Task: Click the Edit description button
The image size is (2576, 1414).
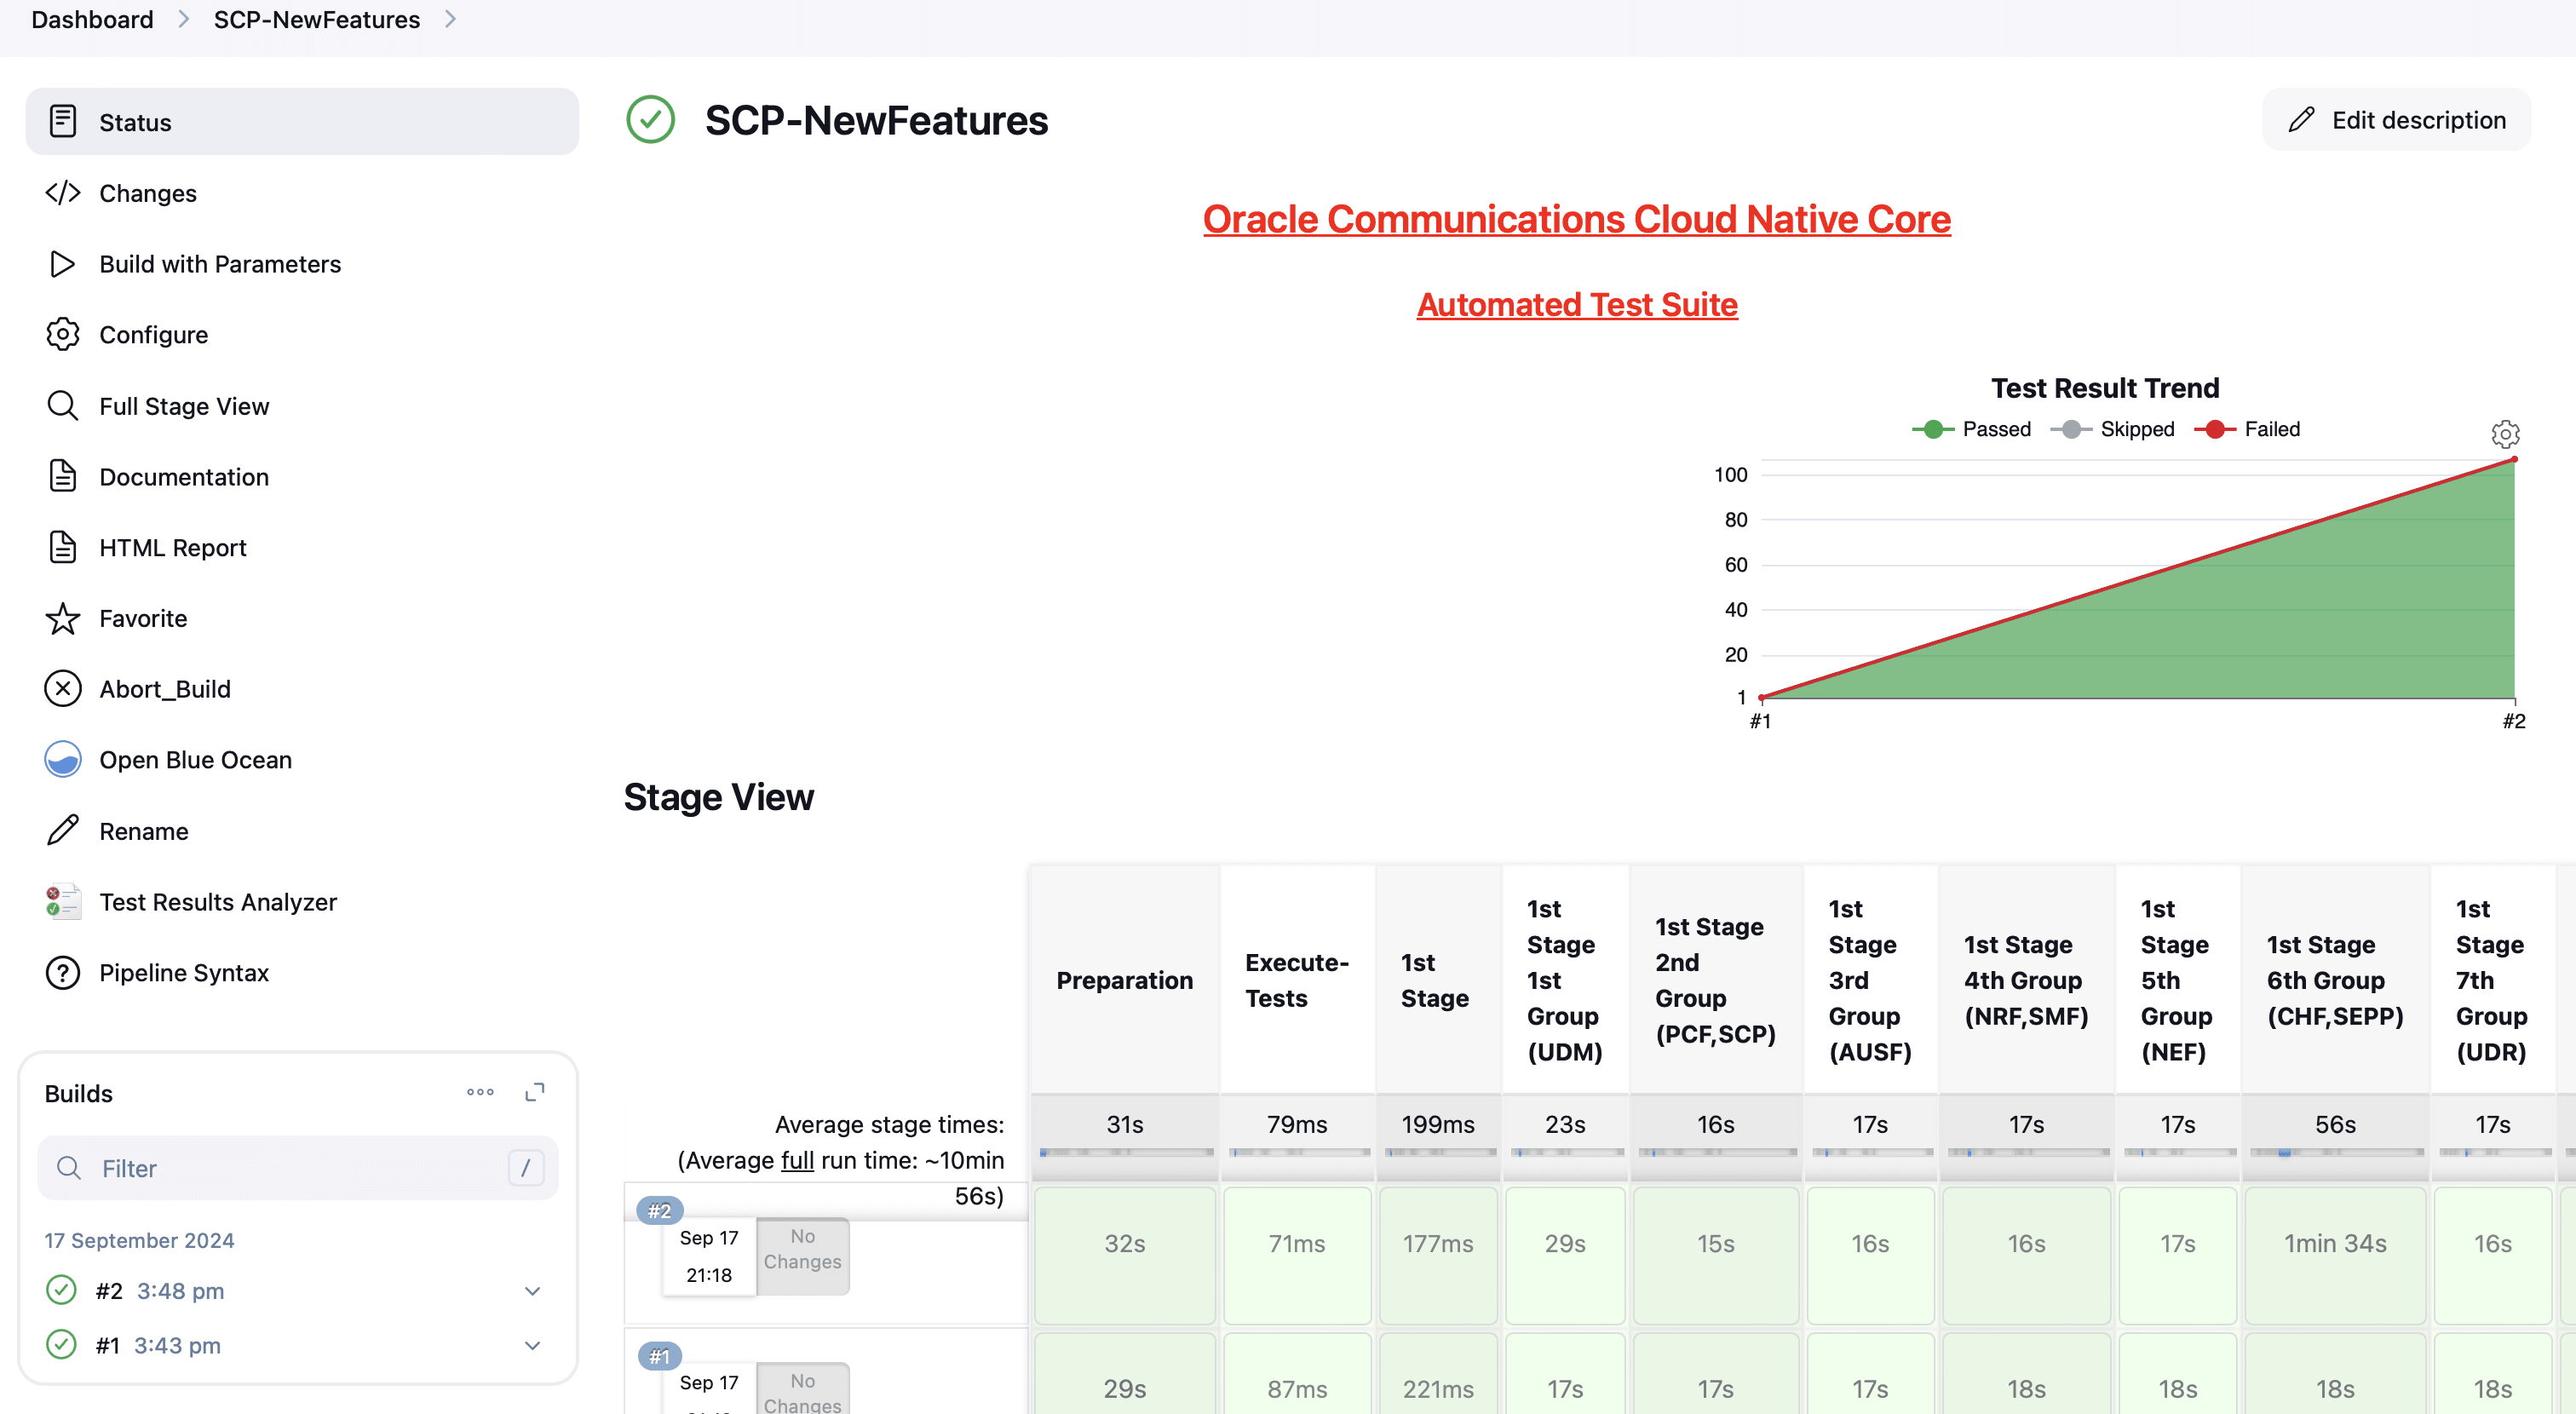Action: coord(2396,120)
